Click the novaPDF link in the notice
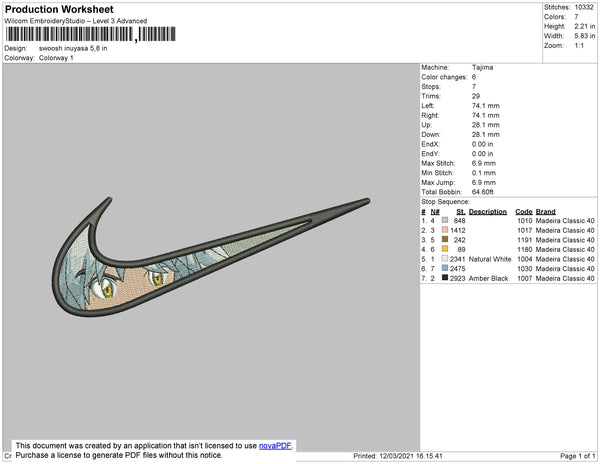 point(275,446)
